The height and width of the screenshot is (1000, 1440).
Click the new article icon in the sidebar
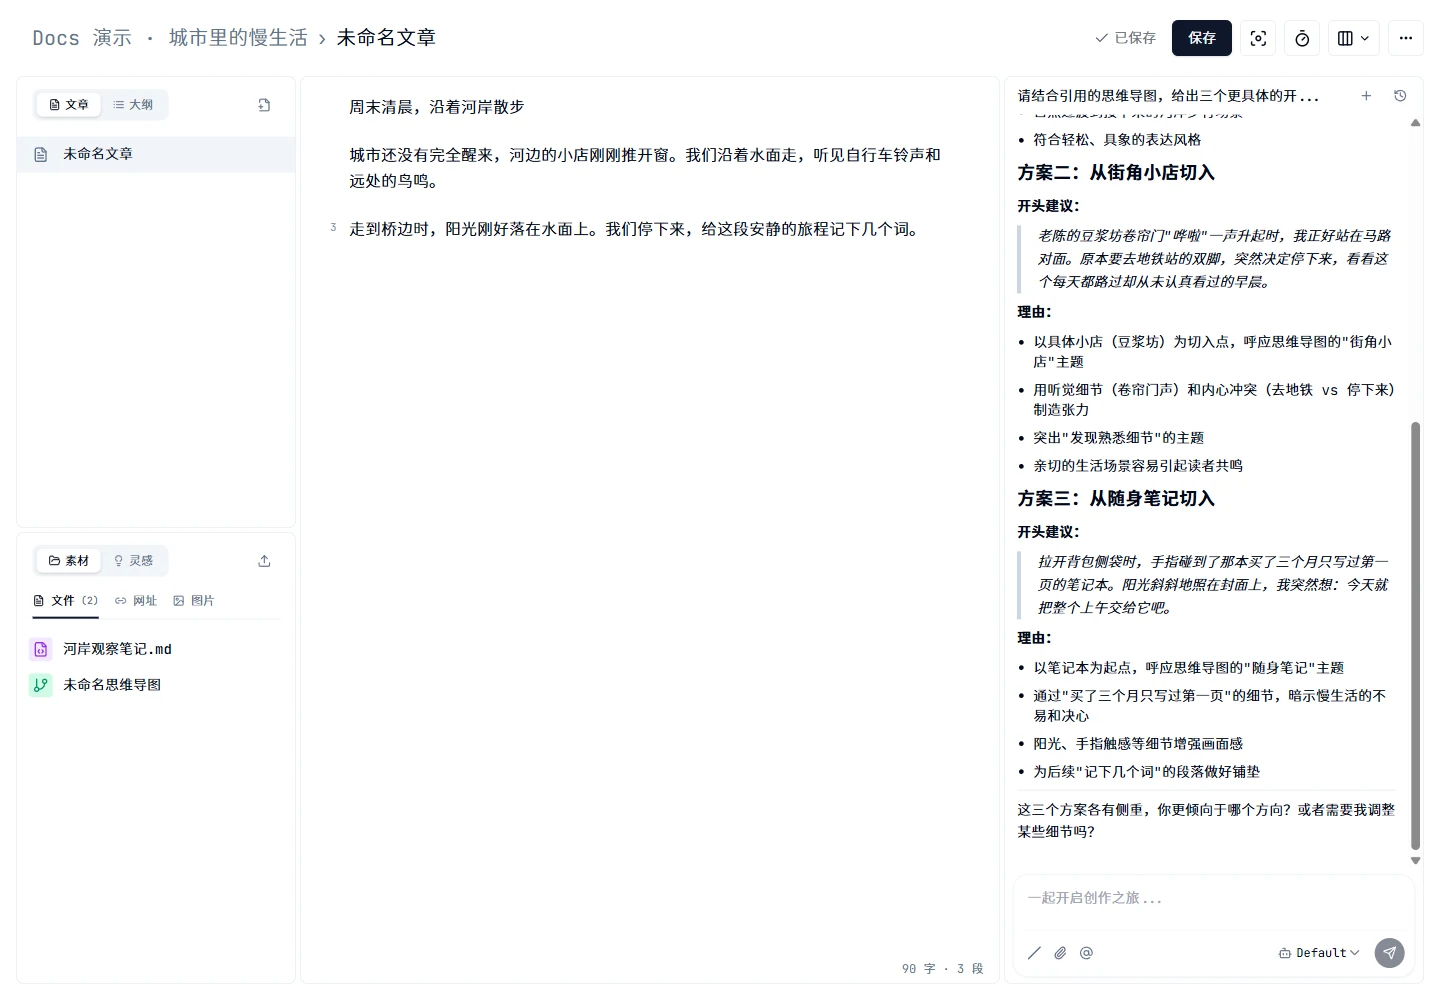(264, 105)
